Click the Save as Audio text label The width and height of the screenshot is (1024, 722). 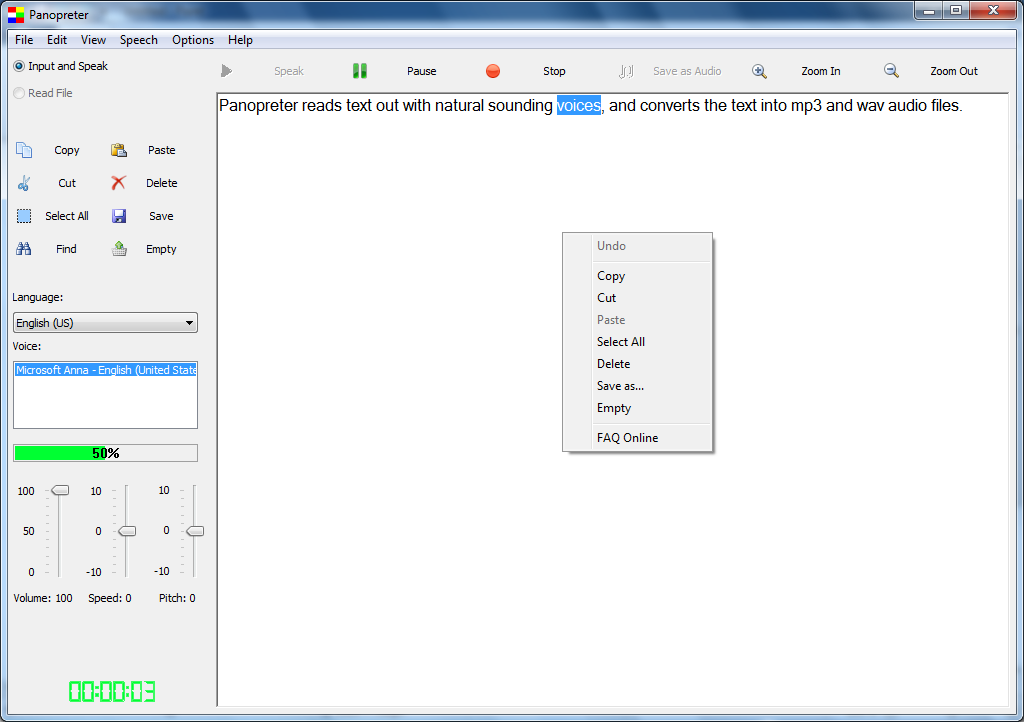coord(687,71)
